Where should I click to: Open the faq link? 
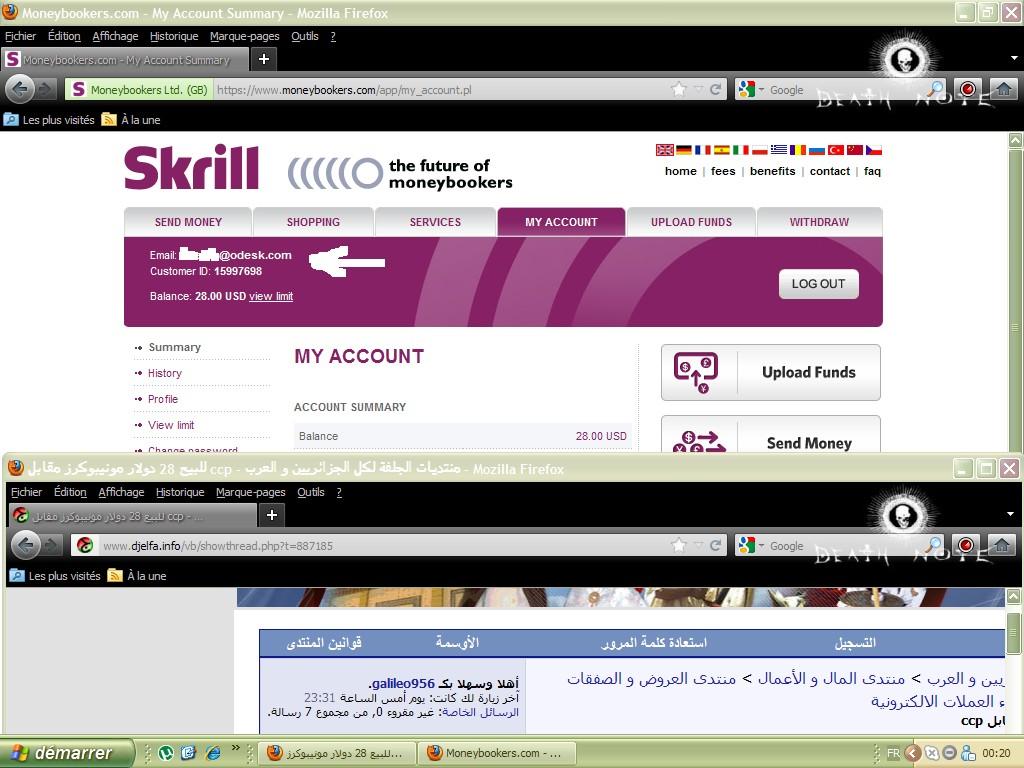(x=872, y=171)
